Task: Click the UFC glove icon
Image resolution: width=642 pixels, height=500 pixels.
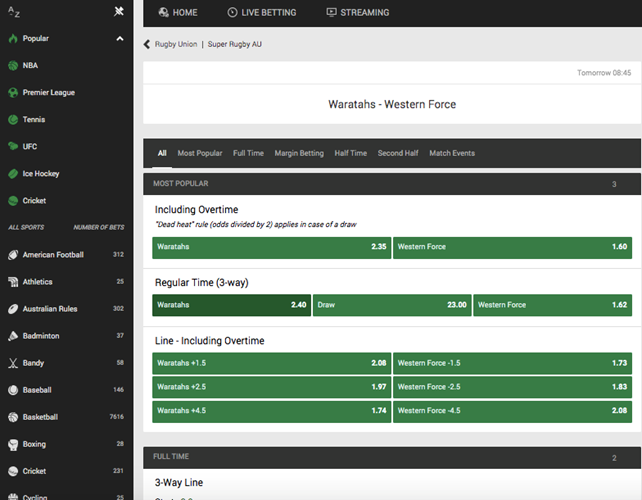Action: click(13, 147)
